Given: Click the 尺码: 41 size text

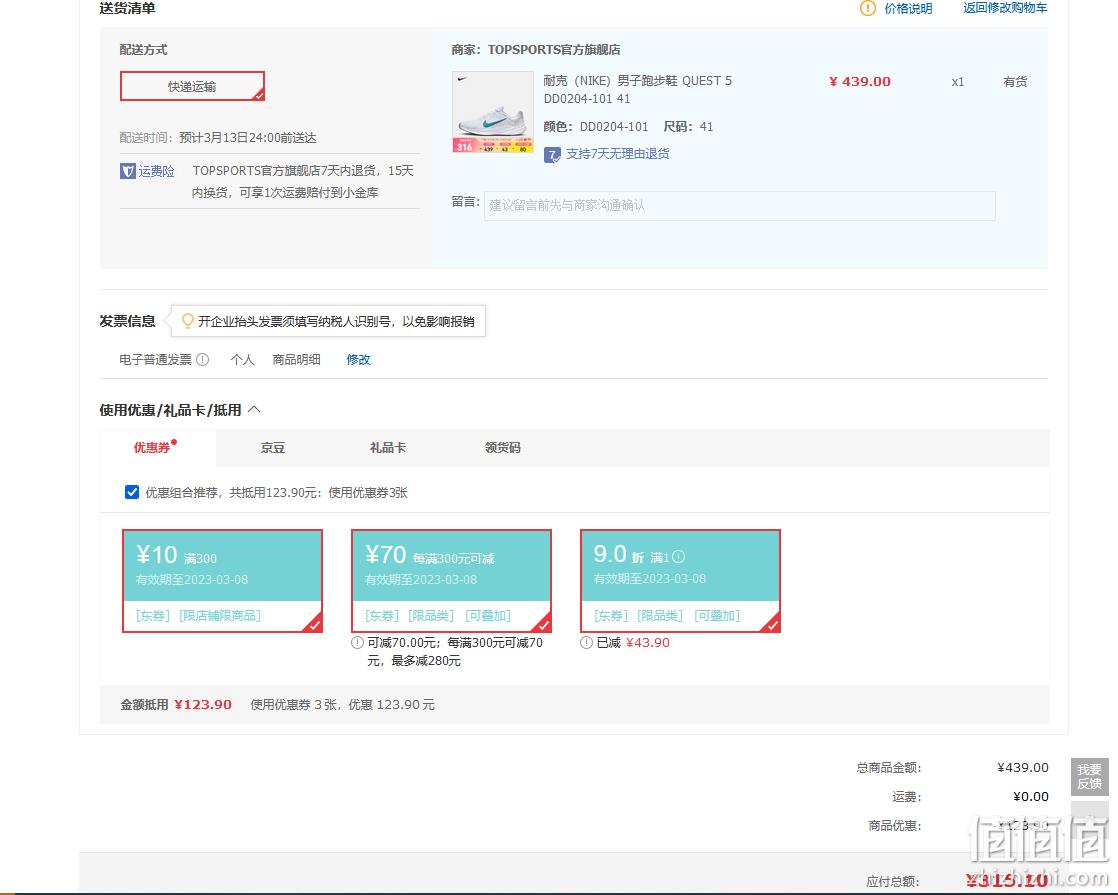Looking at the screenshot, I should pos(688,127).
